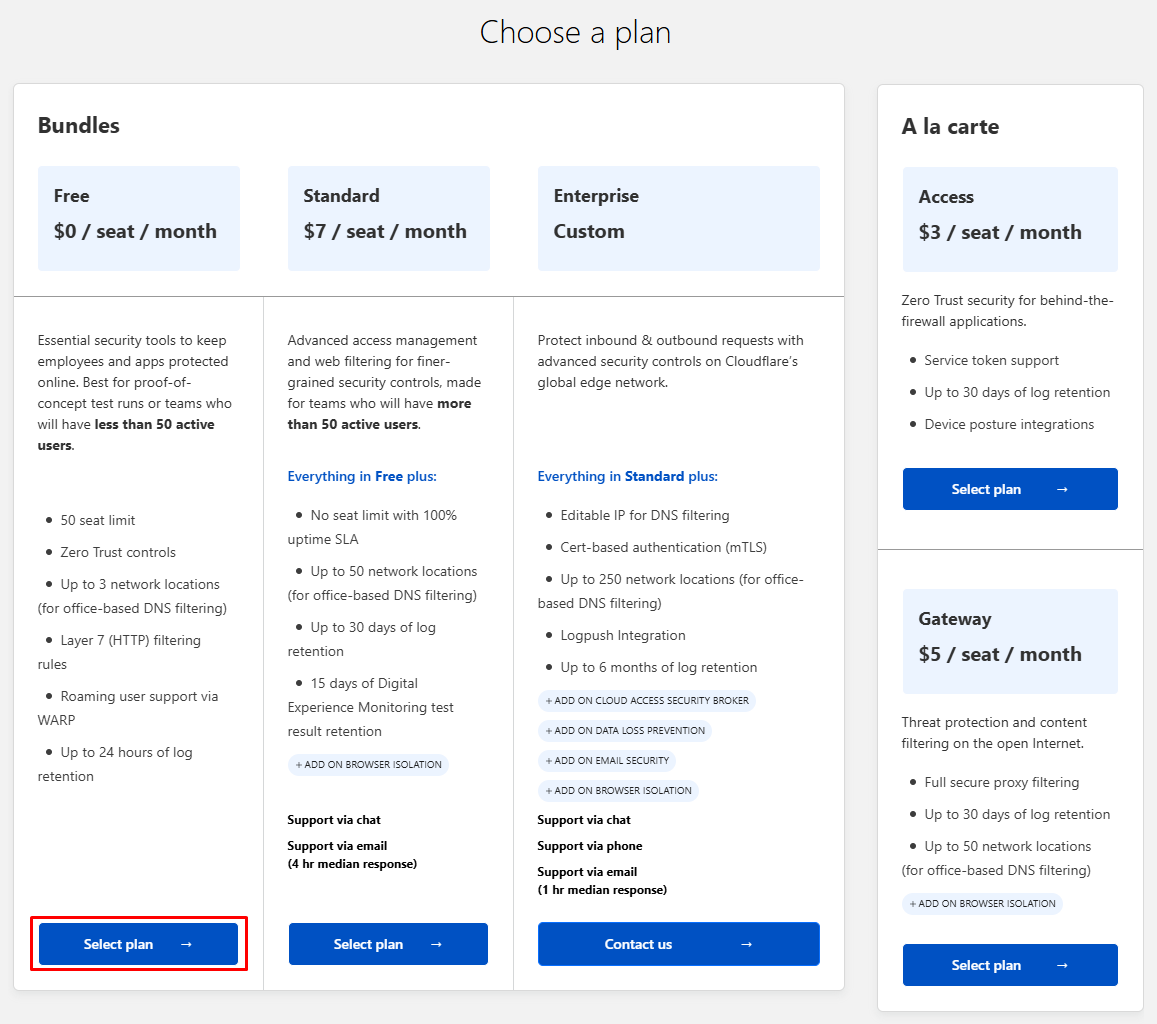Click Add On Data Loss Prevention tag
The image size is (1157, 1024).
point(625,730)
